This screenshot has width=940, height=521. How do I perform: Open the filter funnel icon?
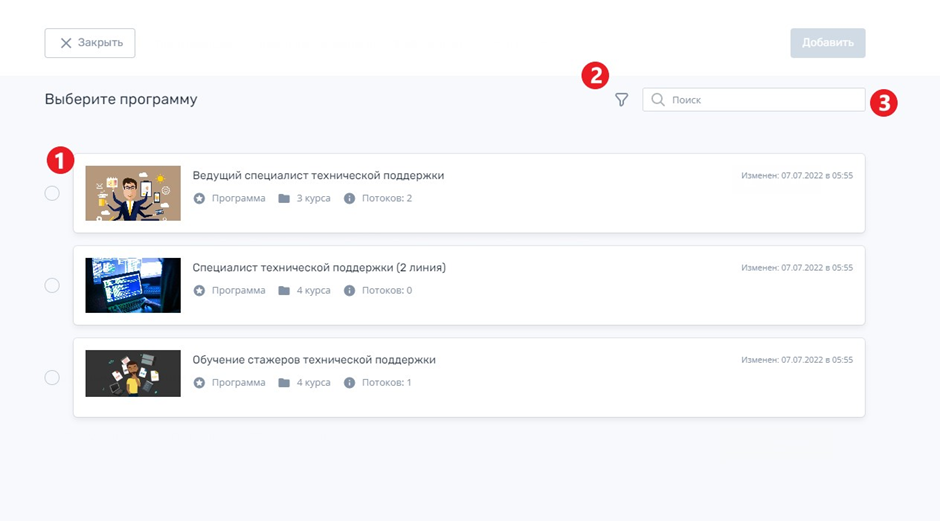coord(622,100)
